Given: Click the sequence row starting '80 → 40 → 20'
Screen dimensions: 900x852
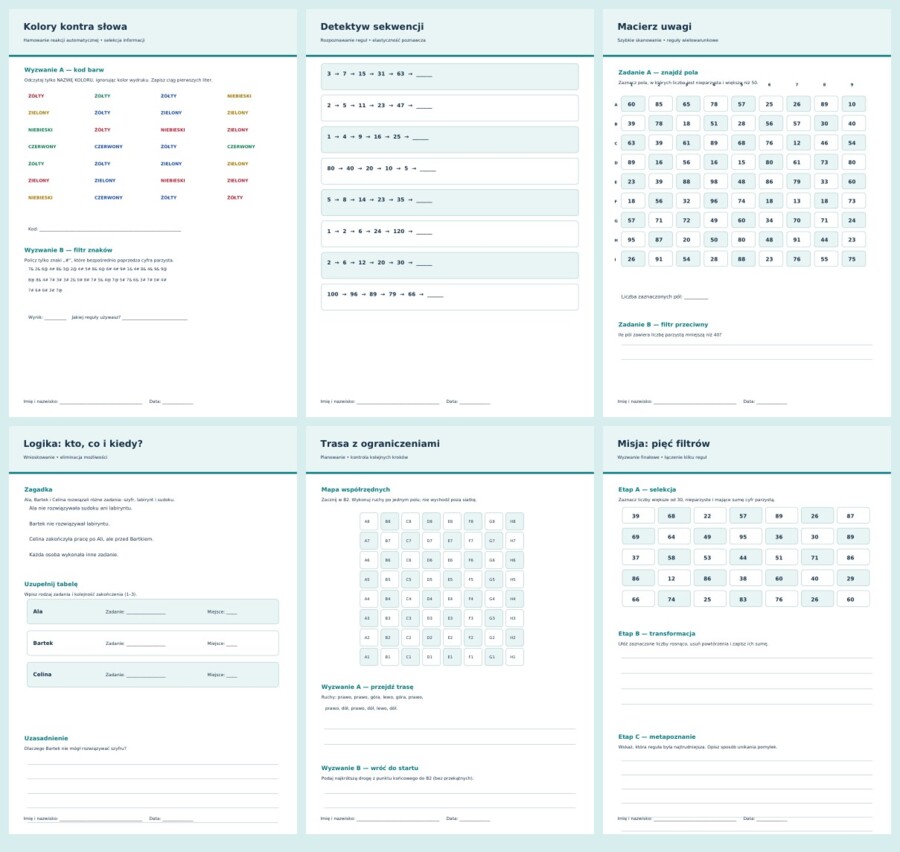Looking at the screenshot, I should [x=449, y=171].
